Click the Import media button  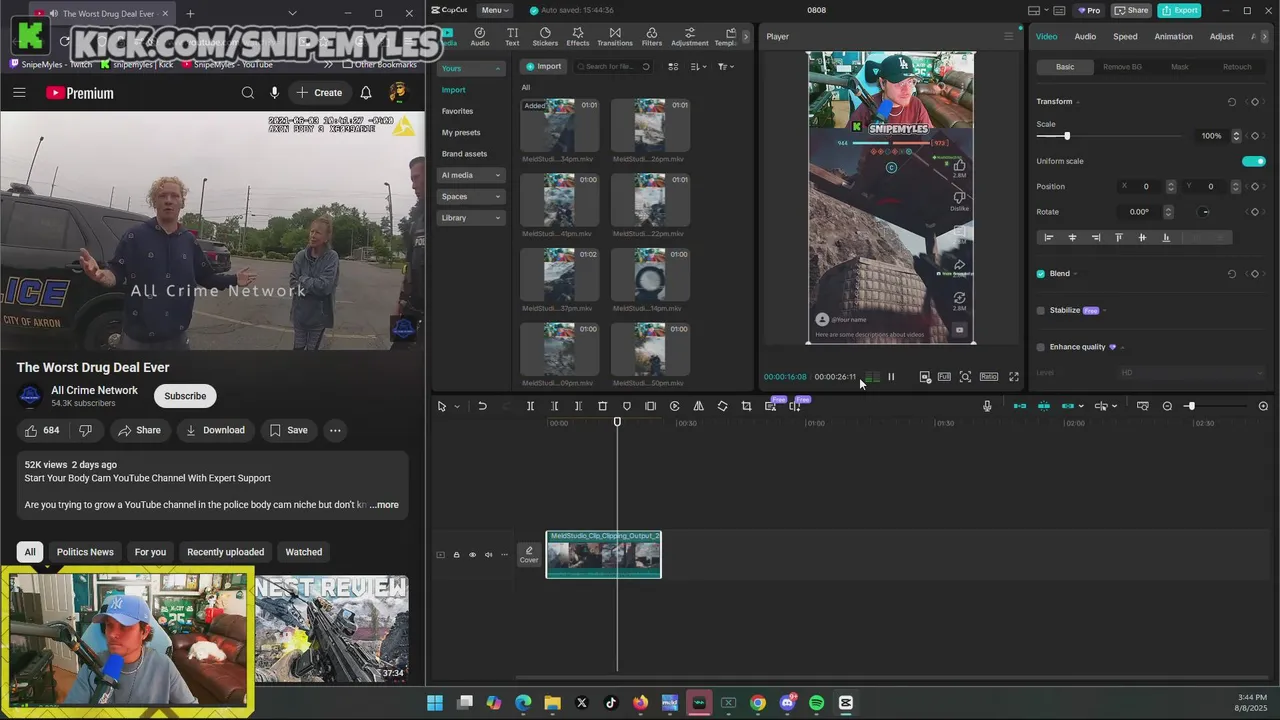[x=544, y=67]
